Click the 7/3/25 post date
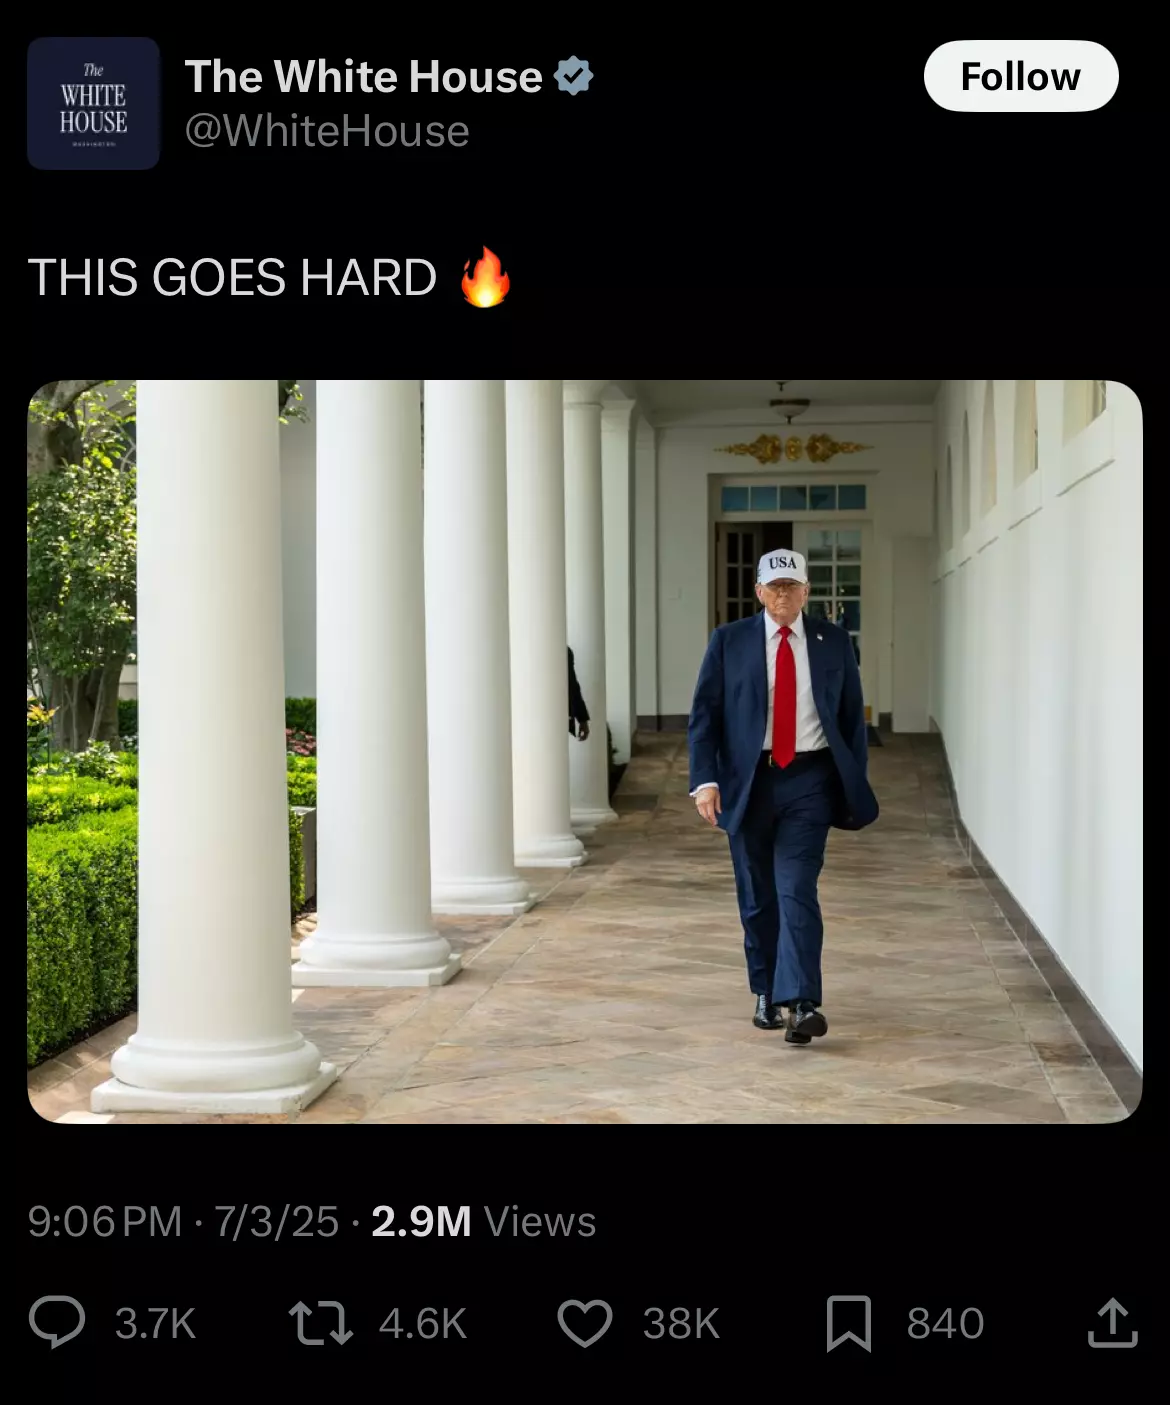Screen dimensions: 1170x1405 coord(277,1221)
